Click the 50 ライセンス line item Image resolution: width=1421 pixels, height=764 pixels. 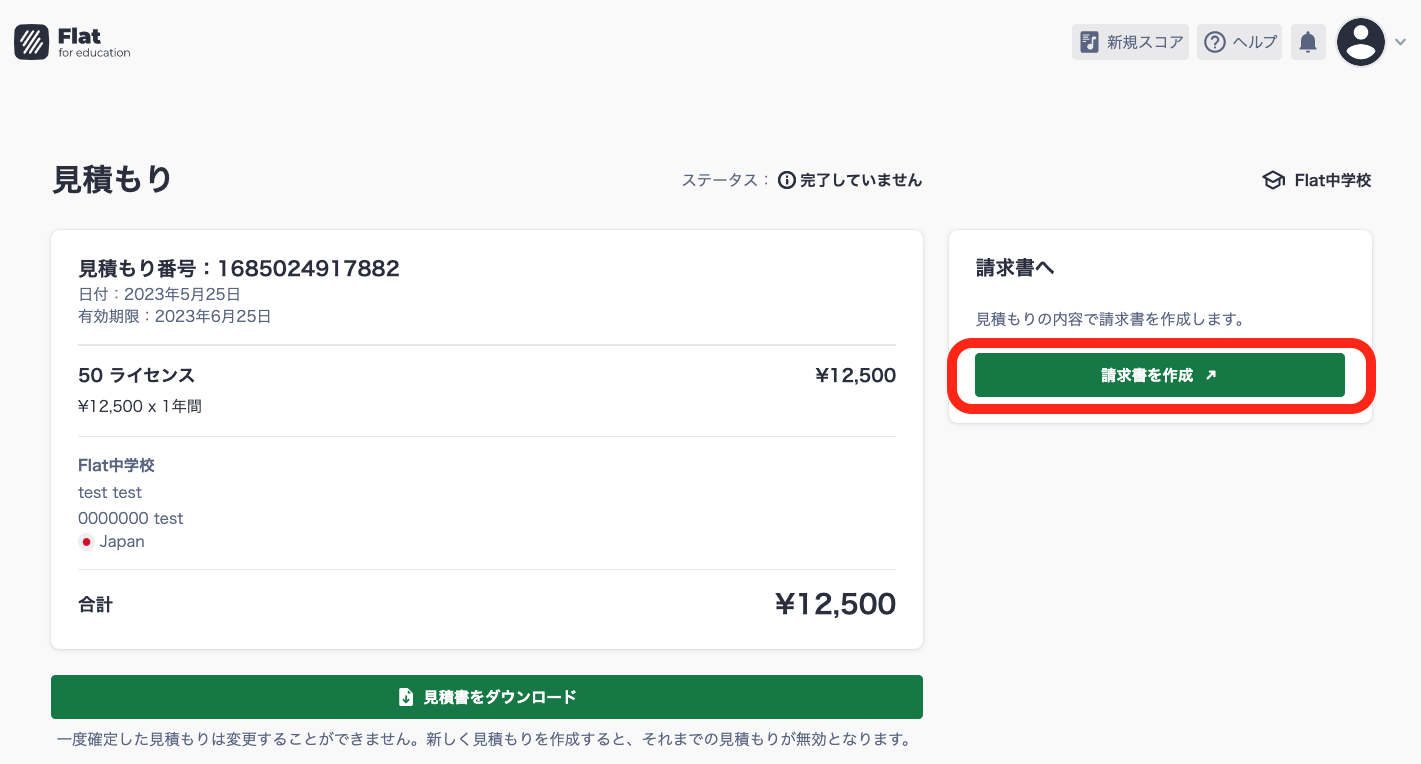point(136,375)
